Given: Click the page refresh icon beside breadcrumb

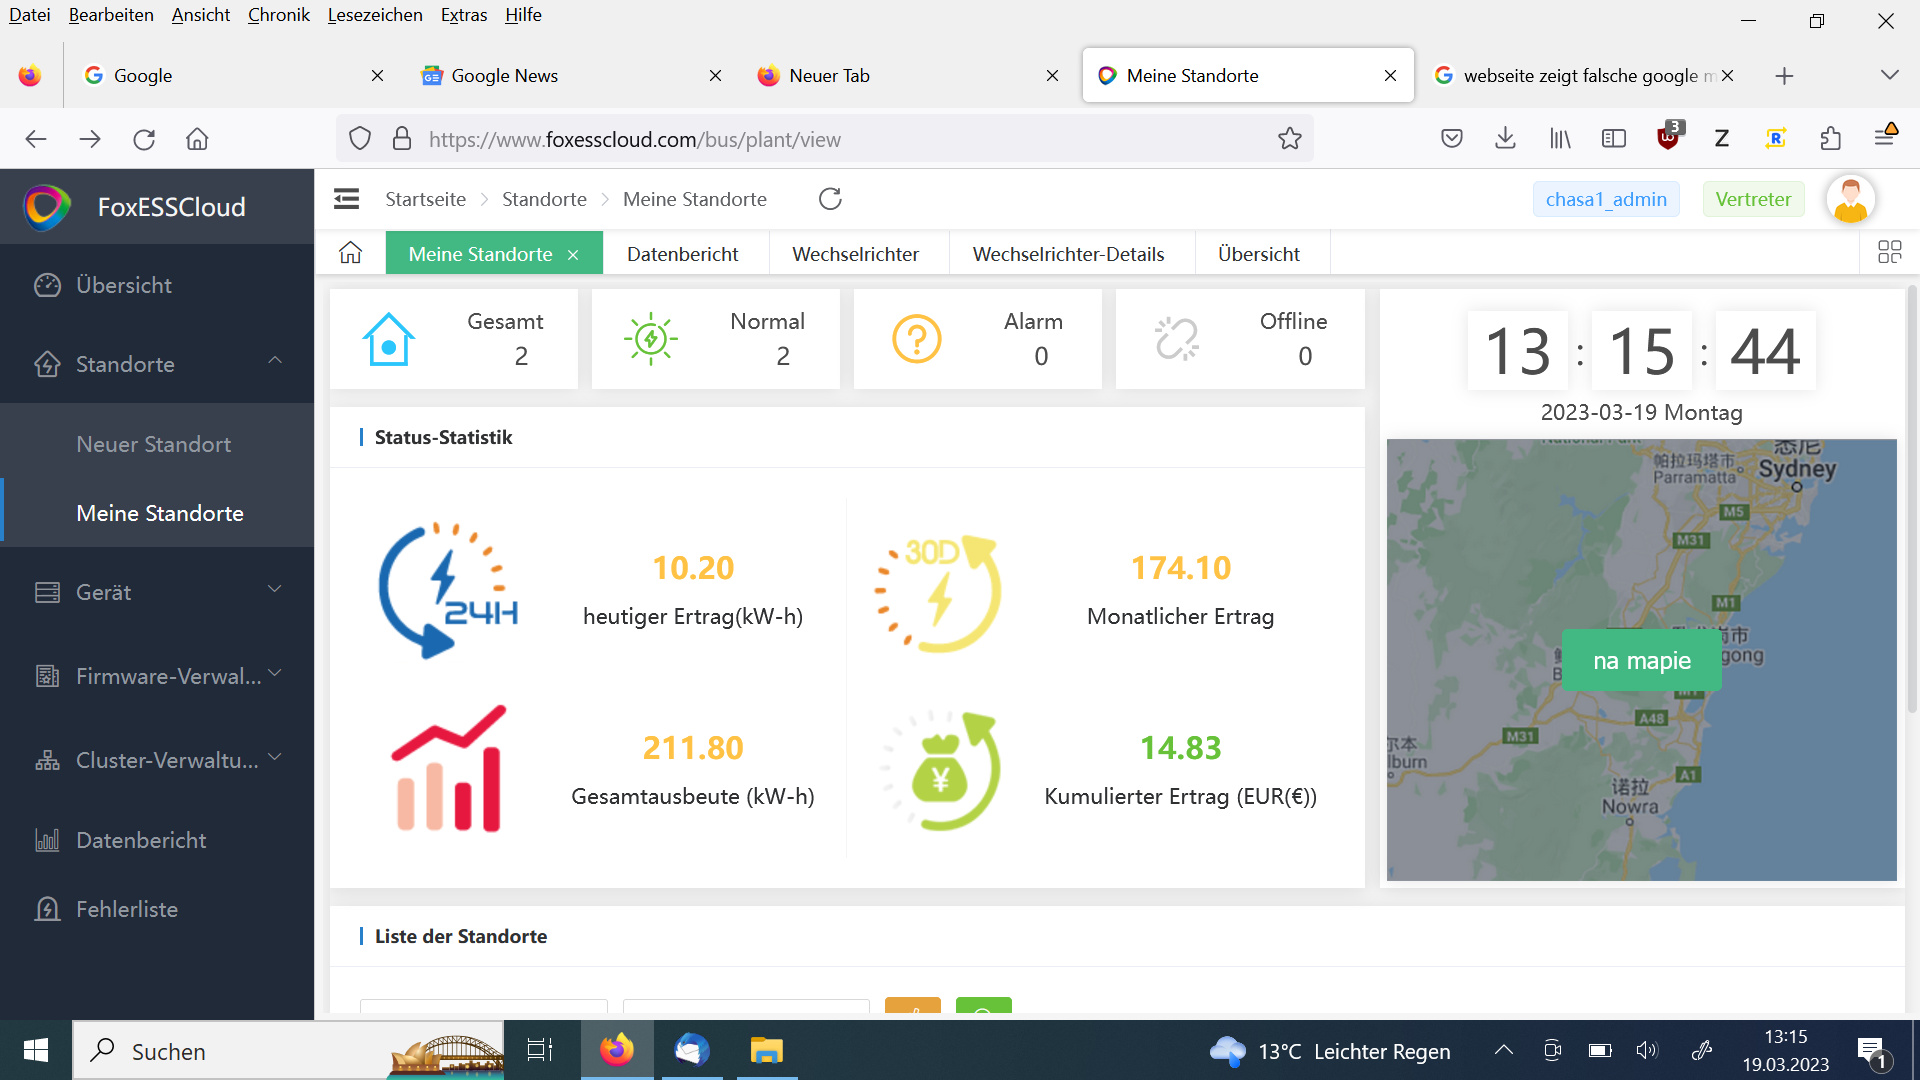Looking at the screenshot, I should point(830,199).
